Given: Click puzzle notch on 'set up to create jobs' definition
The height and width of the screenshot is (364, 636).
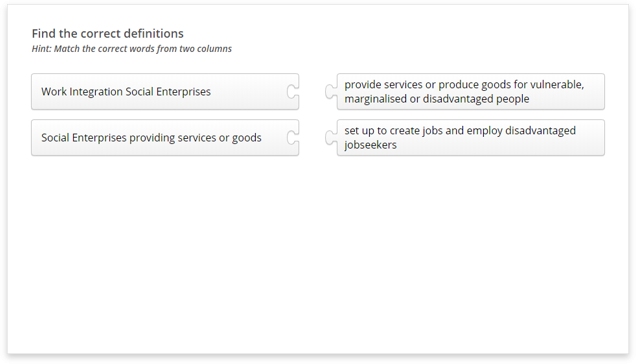Looking at the screenshot, I should (331, 138).
